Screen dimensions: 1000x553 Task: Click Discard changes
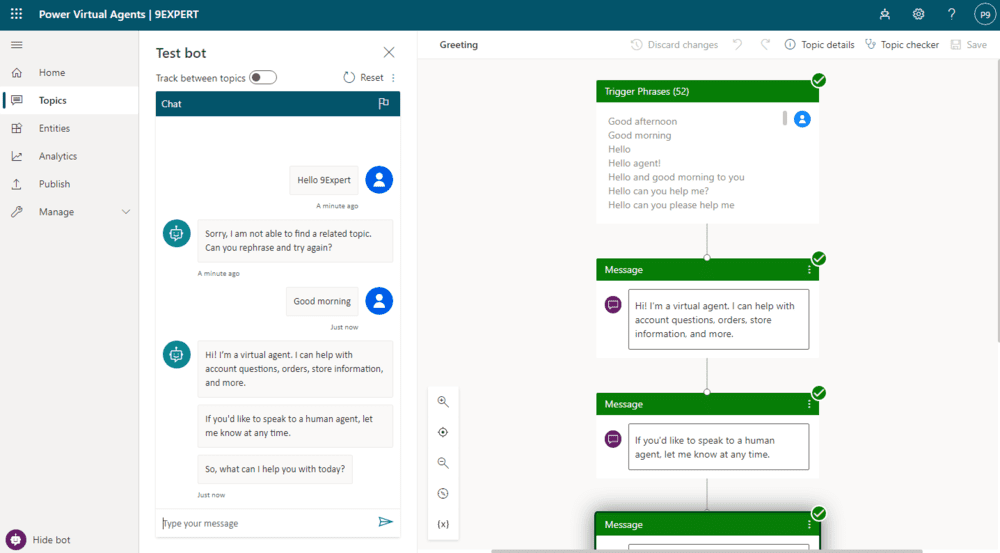click(x=675, y=45)
